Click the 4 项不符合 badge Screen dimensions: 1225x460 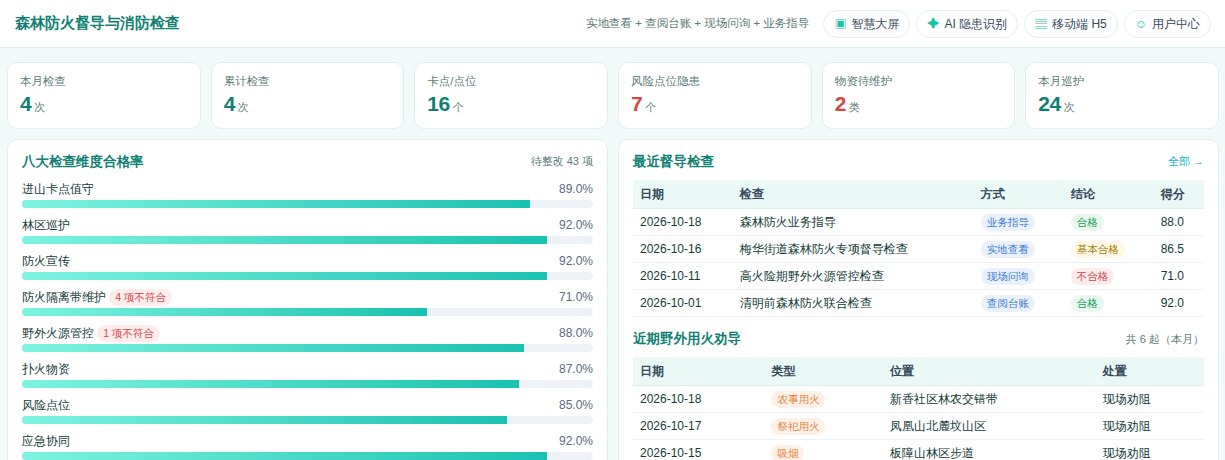141,297
